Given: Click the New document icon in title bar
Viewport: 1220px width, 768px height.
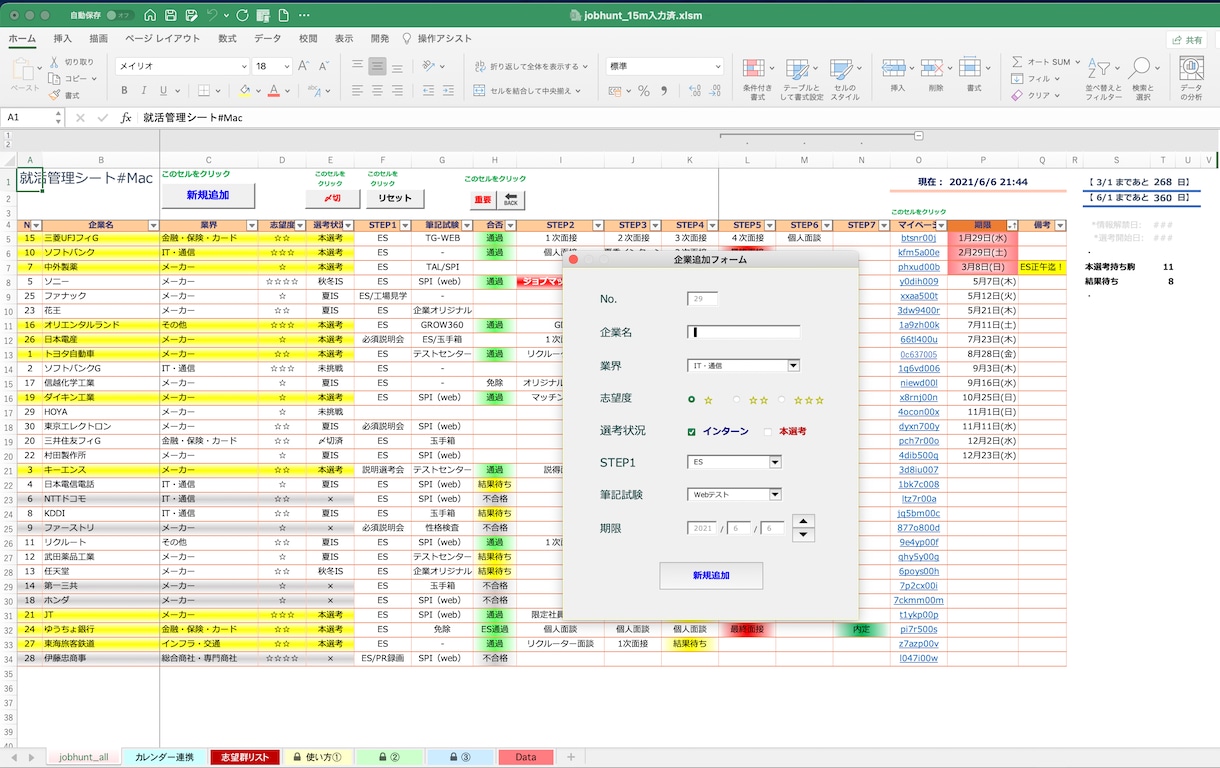Looking at the screenshot, I should click(284, 15).
